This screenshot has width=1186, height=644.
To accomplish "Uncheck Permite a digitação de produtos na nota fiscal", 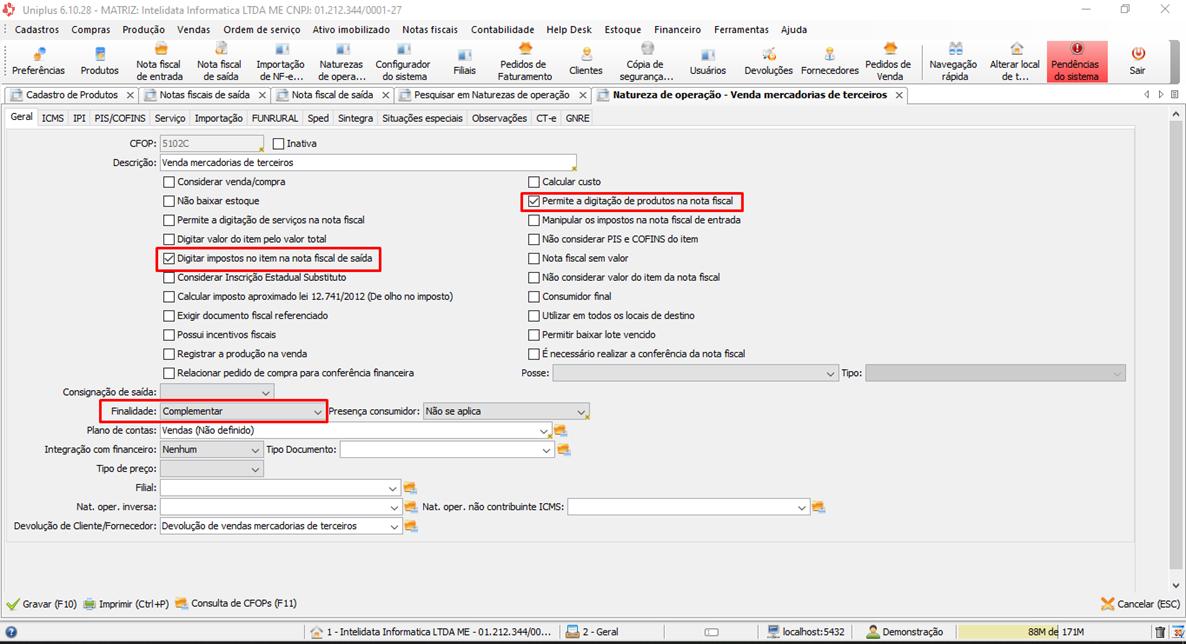I will [x=534, y=201].
